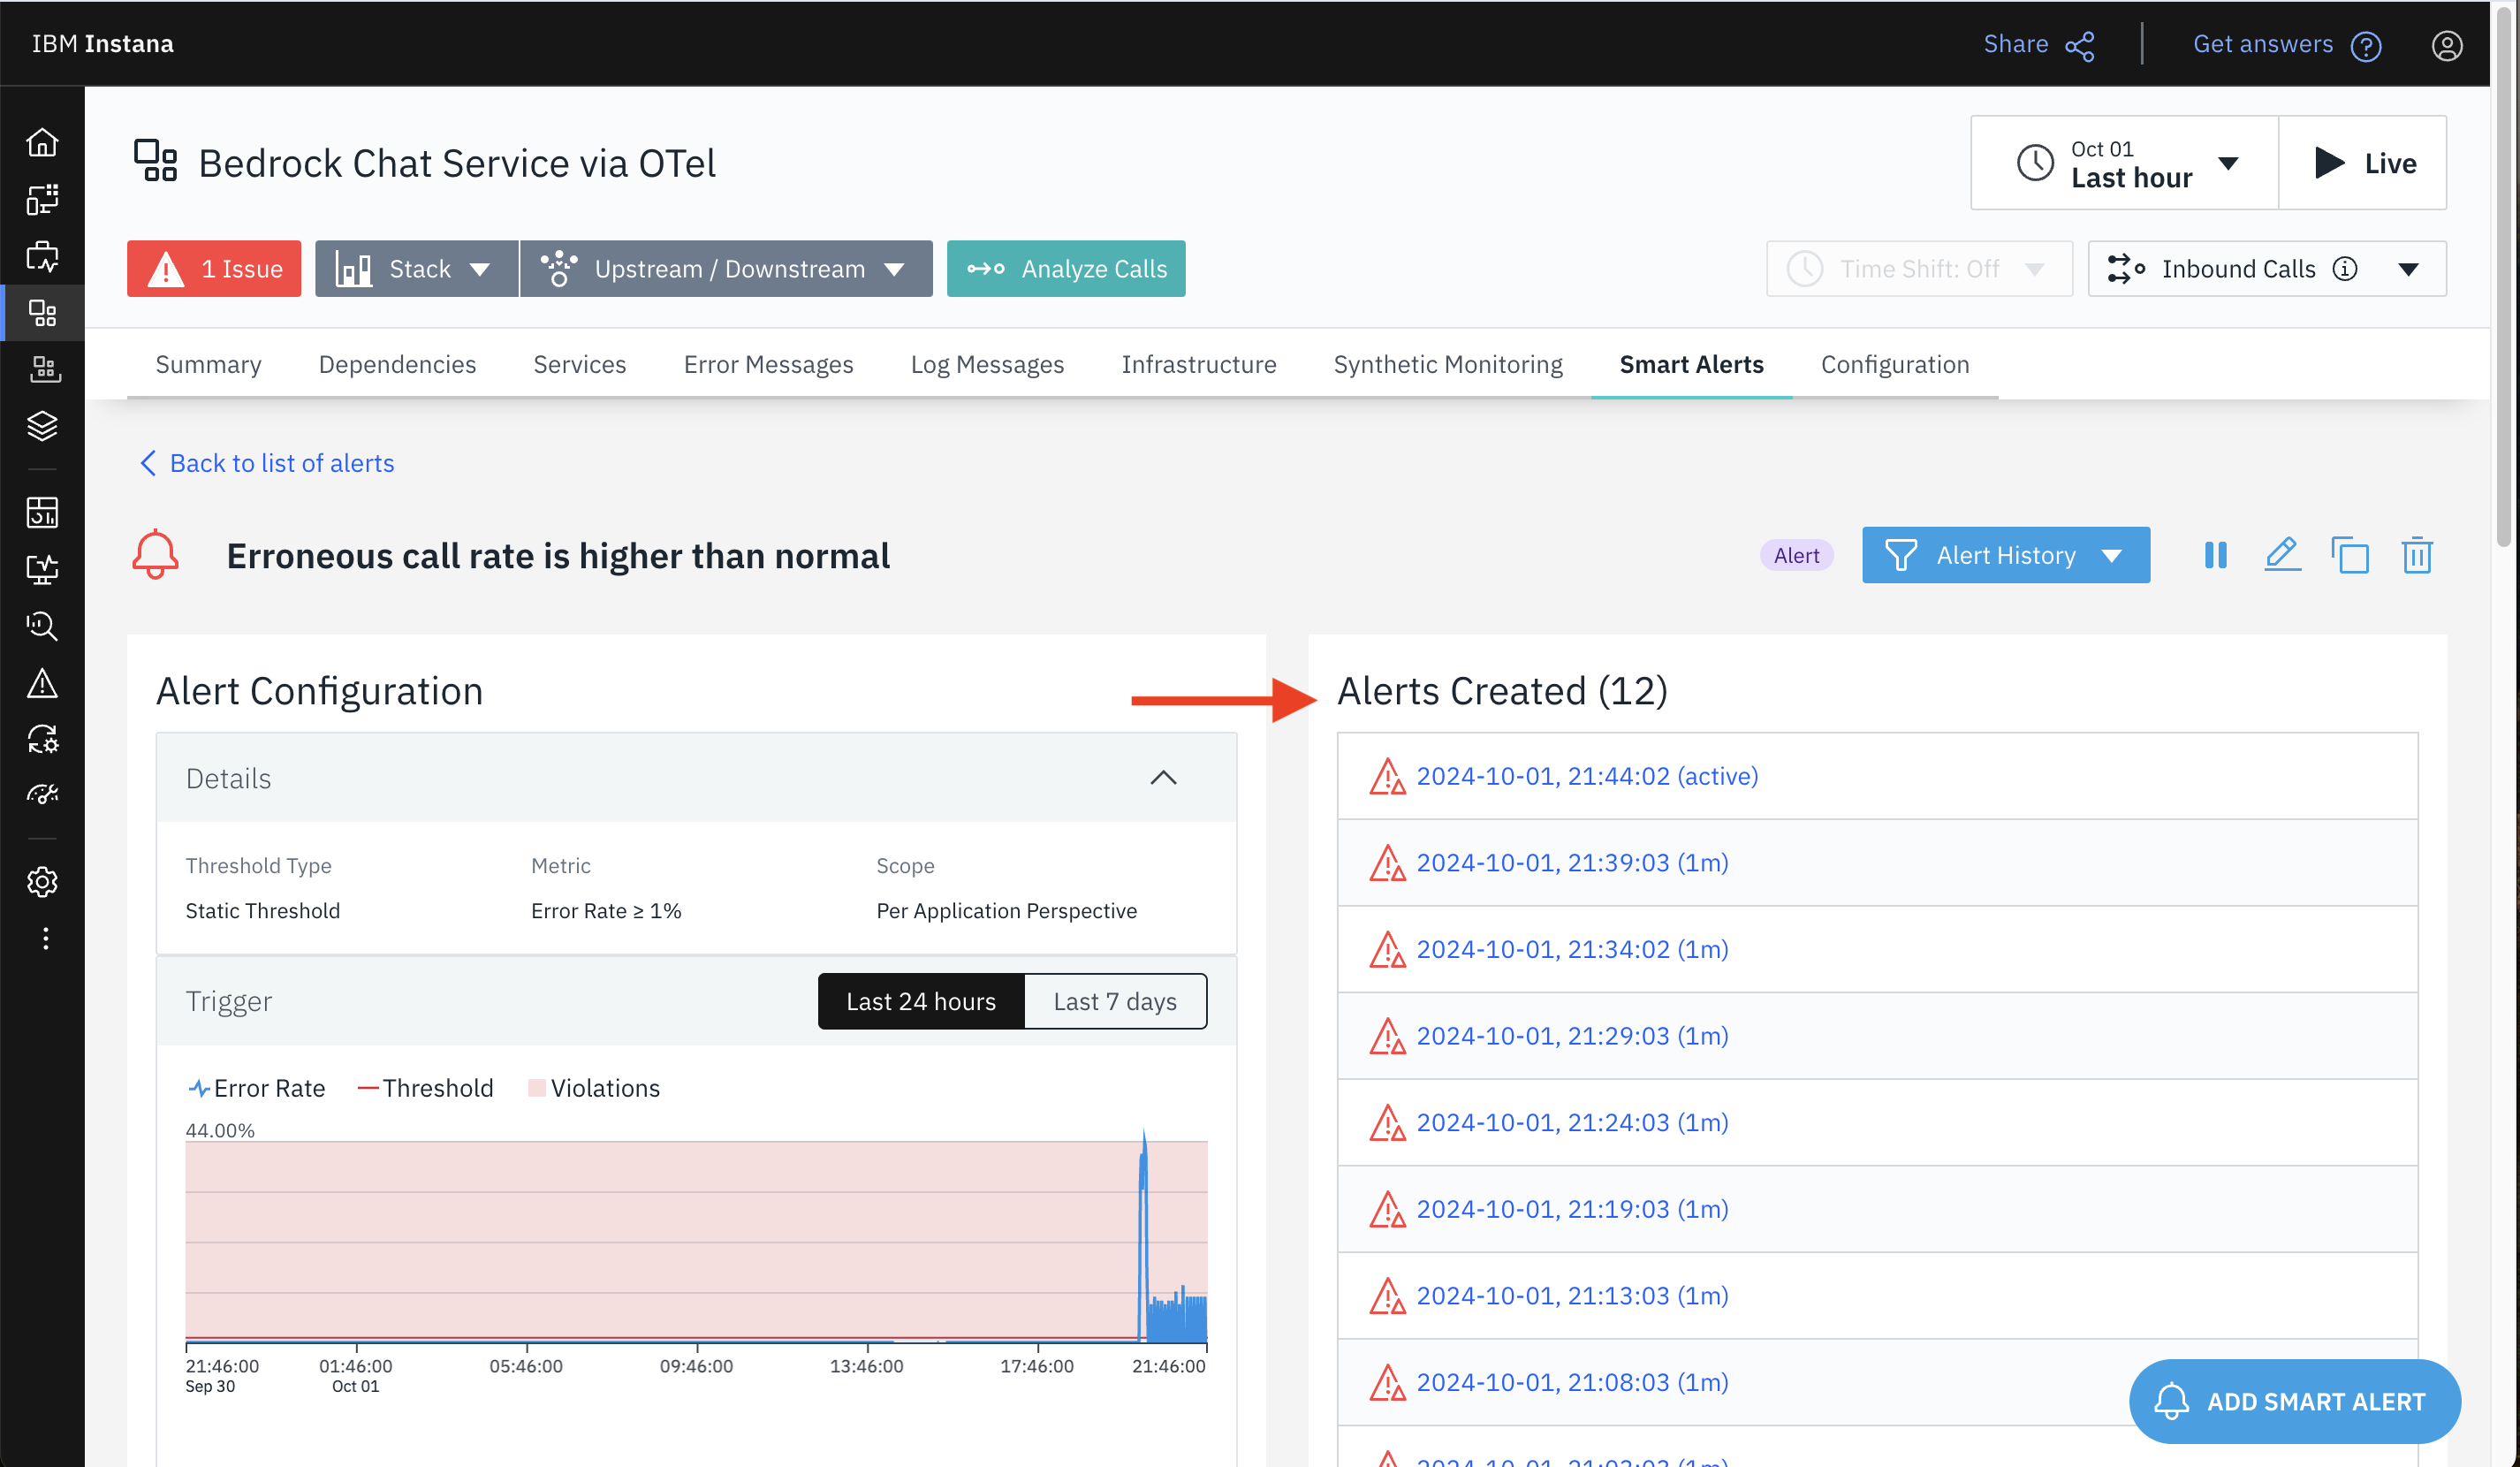2520x1467 pixels.
Task: Switch trigger view to Last 7 days
Action: pyautogui.click(x=1115, y=1000)
